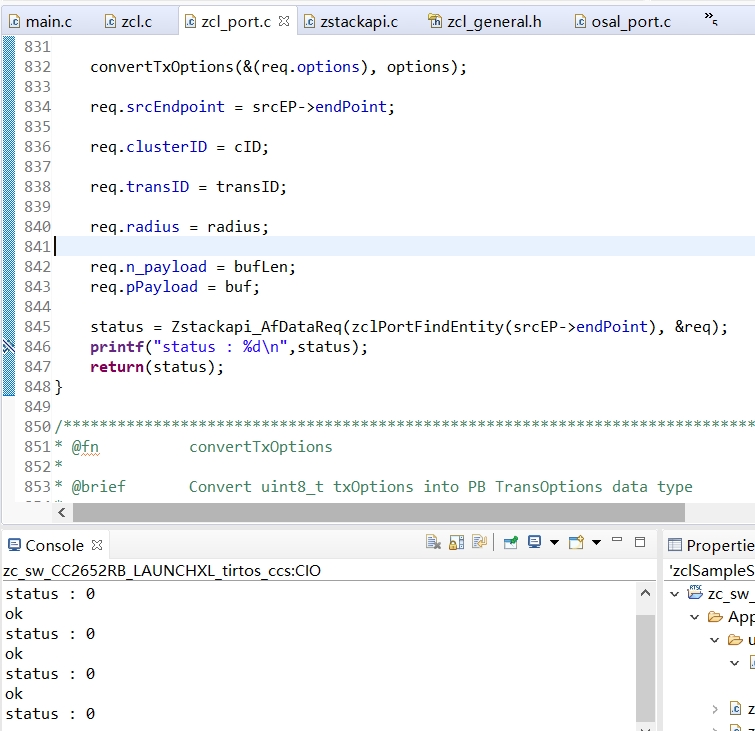This screenshot has width=755, height=731.
Task: Collapse the App folder in the project tree
Action: (695, 617)
